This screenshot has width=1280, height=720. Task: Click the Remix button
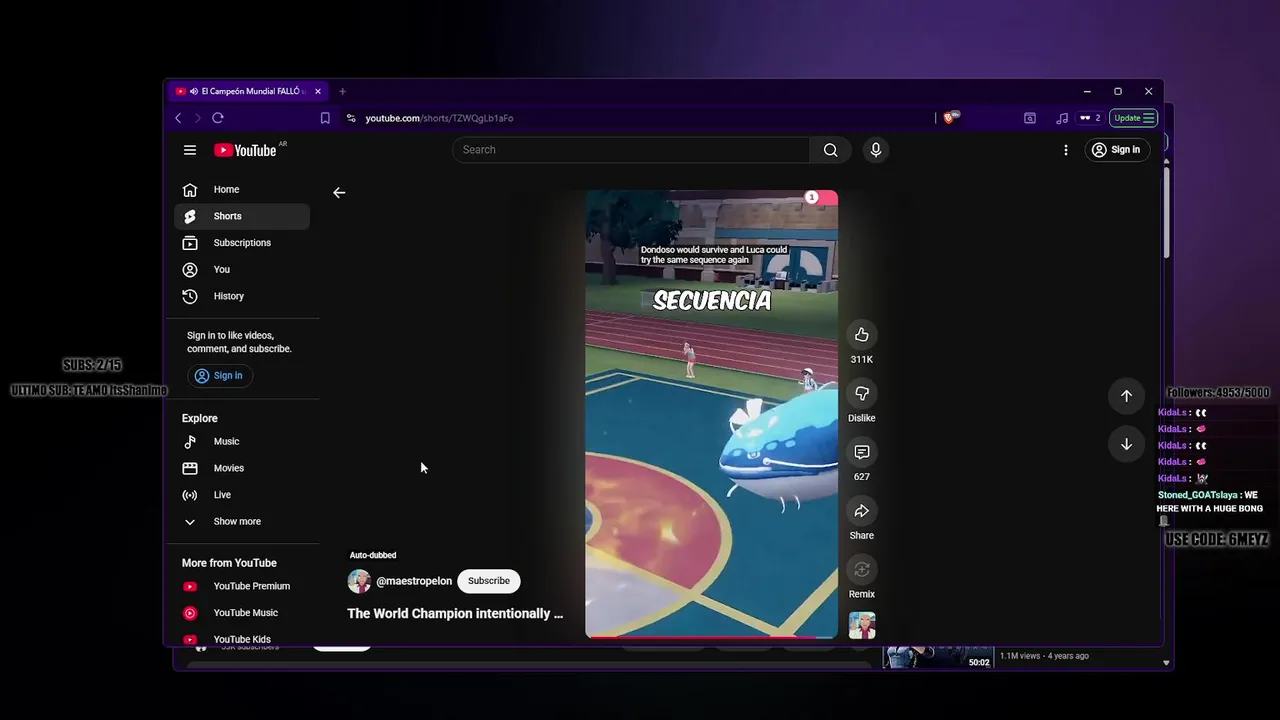point(861,570)
